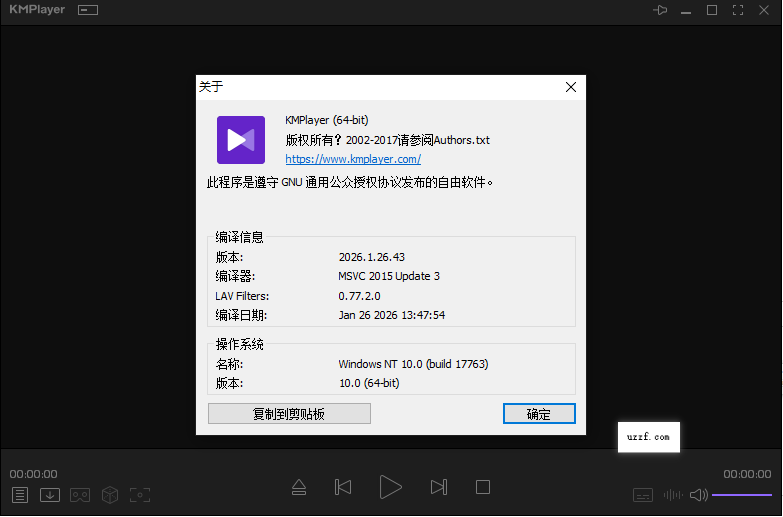Click the GNU license statement text
Image resolution: width=783 pixels, height=517 pixels.
pos(350,182)
